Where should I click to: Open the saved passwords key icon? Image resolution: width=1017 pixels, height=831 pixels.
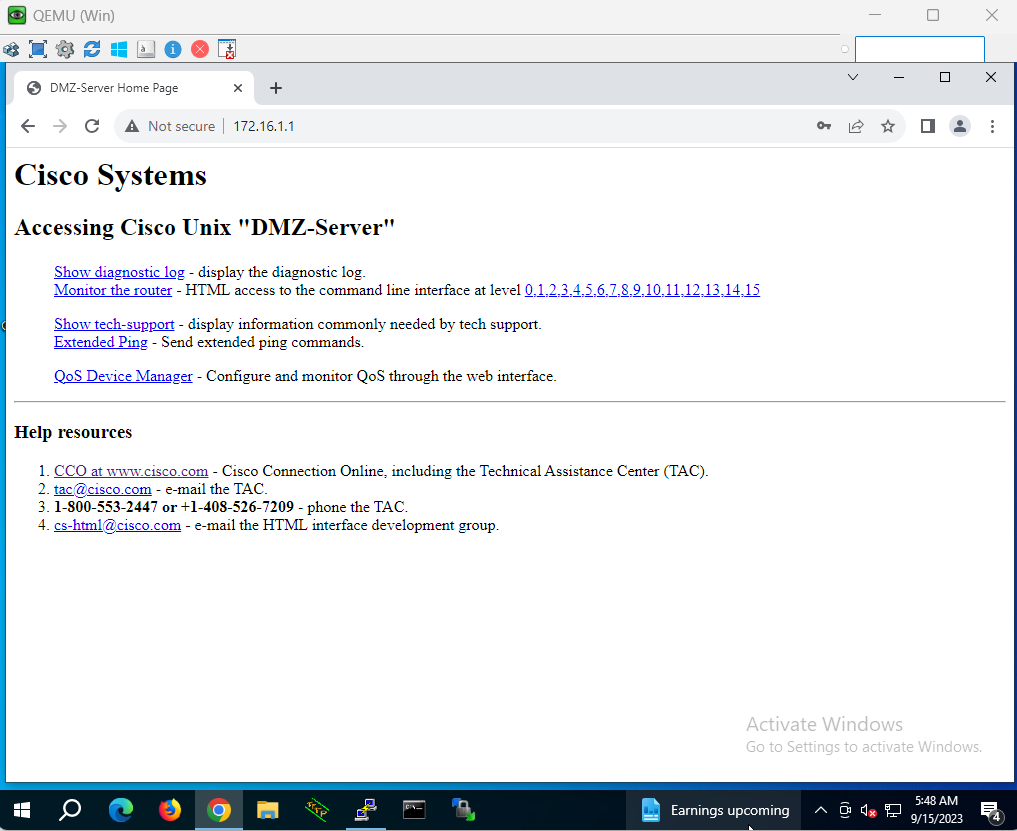(x=824, y=126)
